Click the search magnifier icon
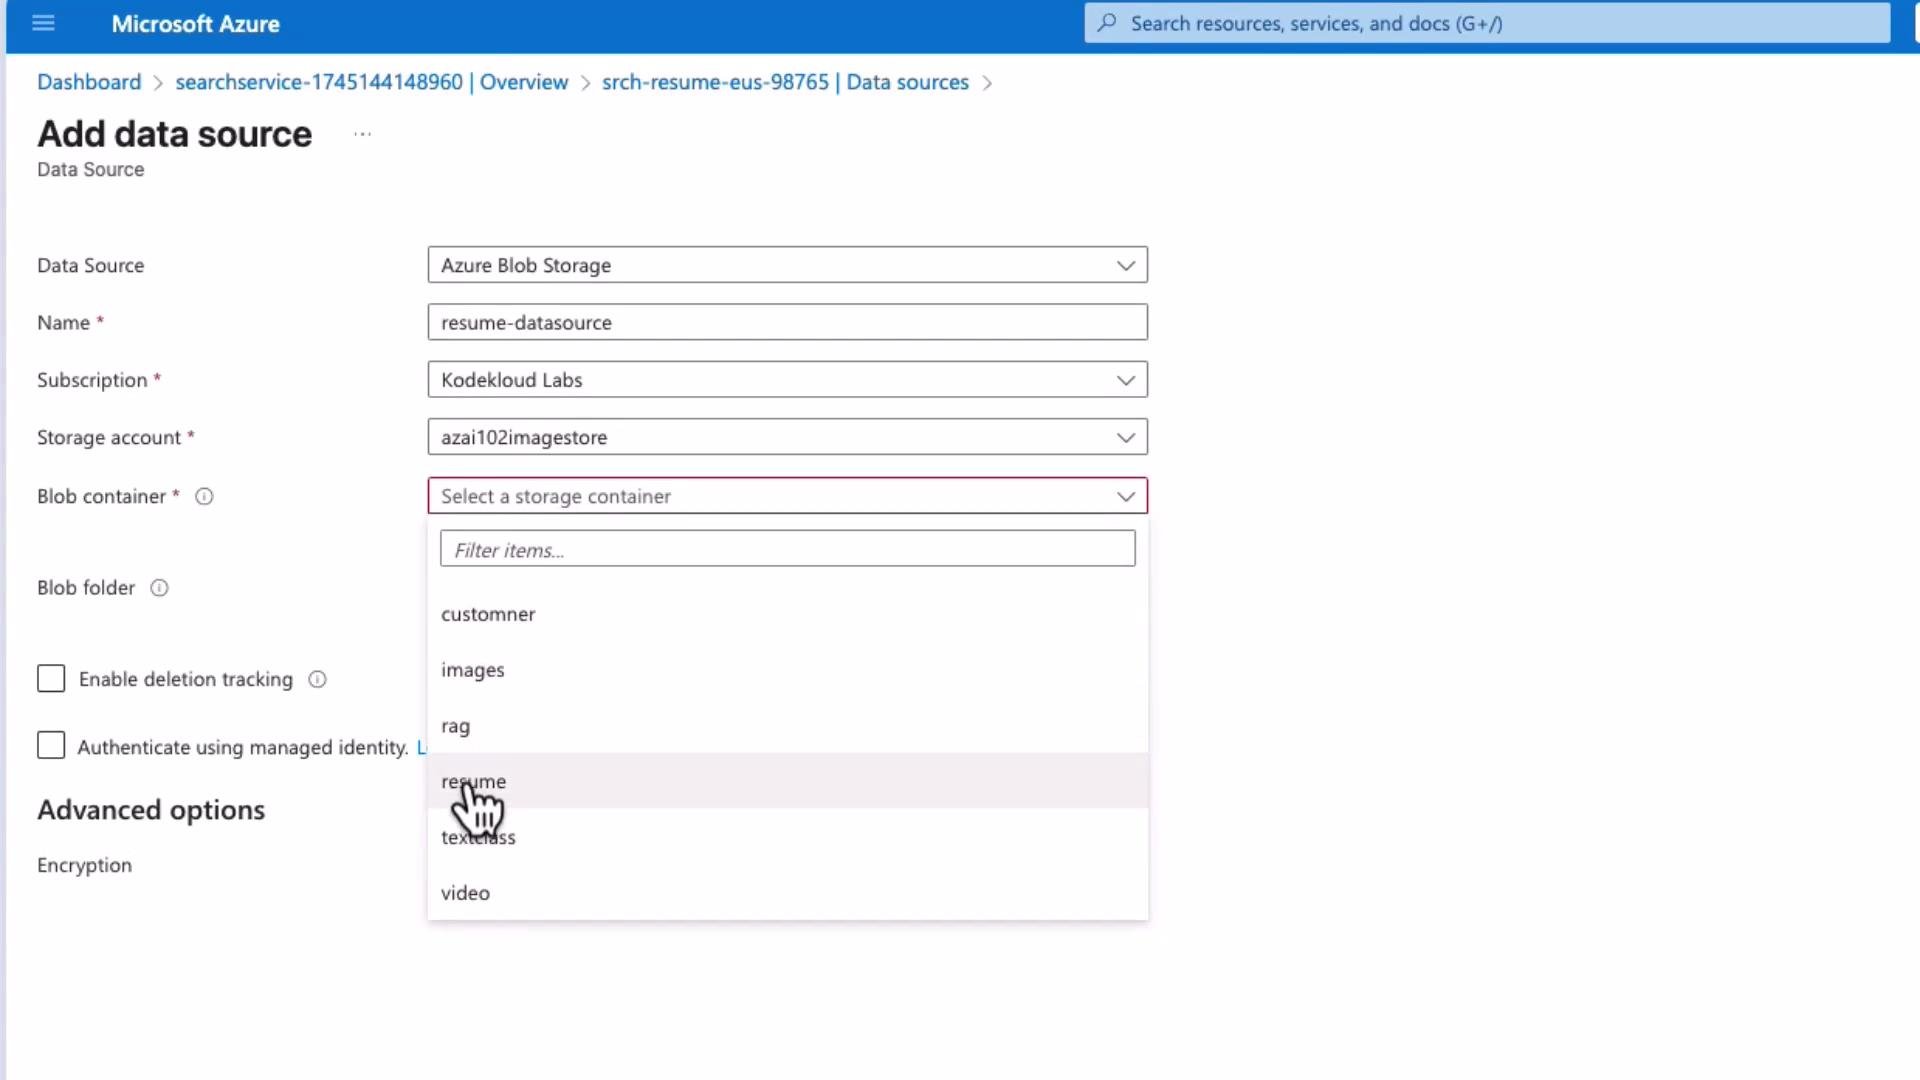This screenshot has width=1920, height=1080. (x=1107, y=23)
